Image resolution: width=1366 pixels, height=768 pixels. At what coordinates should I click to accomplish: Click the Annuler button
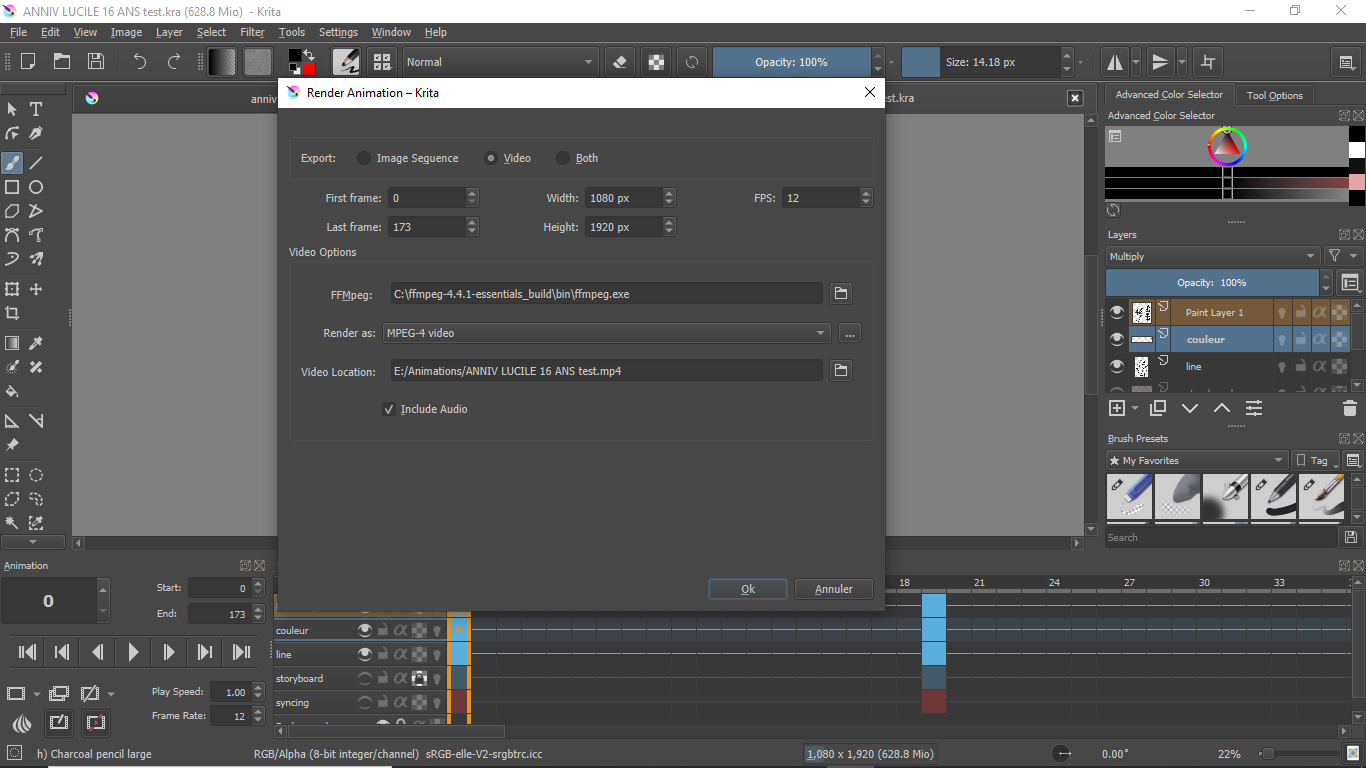coord(834,589)
